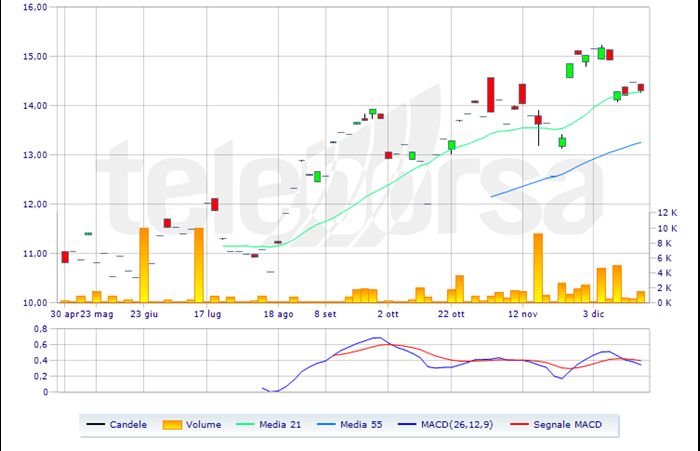
Task: Select the 10,00 price axis label
Action: [x=34, y=302]
